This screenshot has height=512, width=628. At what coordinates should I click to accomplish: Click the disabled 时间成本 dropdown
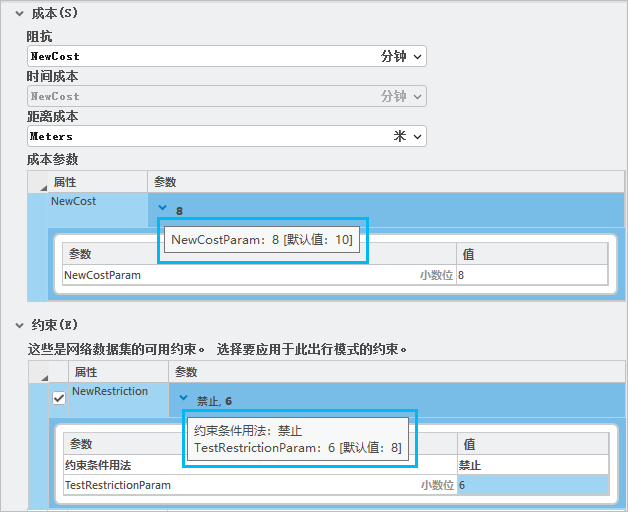tap(226, 96)
